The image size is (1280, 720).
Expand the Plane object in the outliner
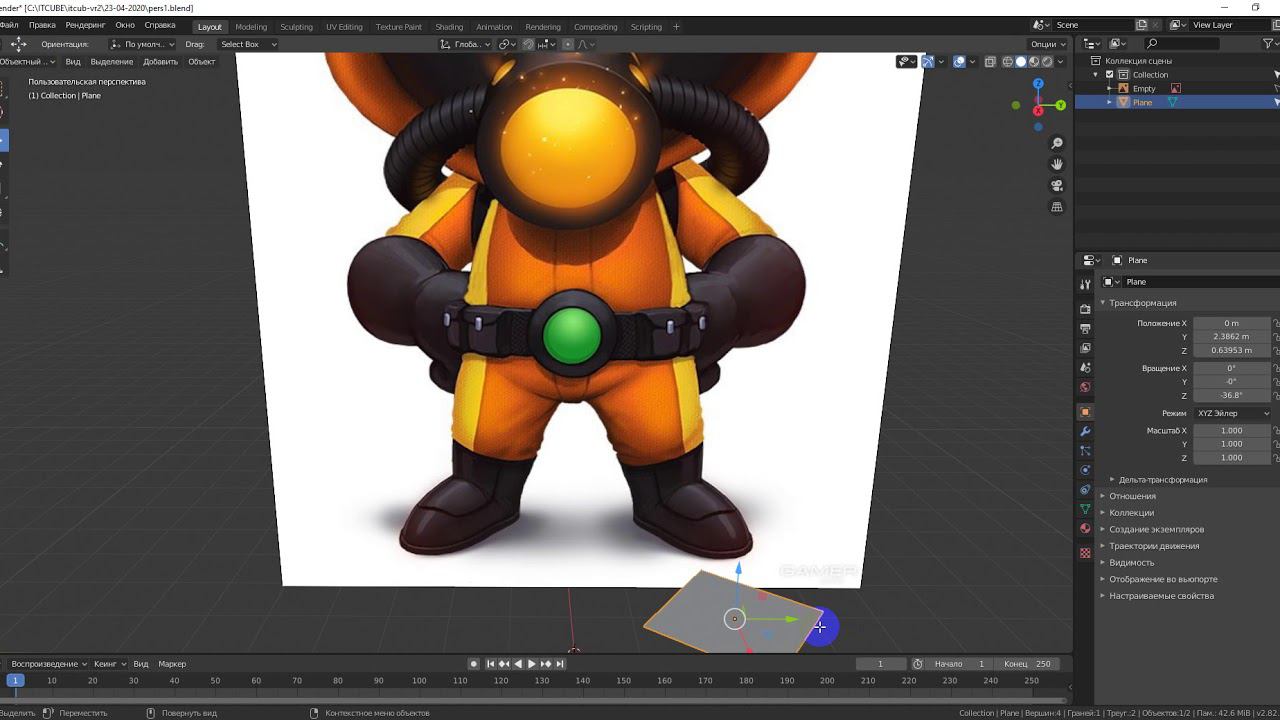(1109, 102)
